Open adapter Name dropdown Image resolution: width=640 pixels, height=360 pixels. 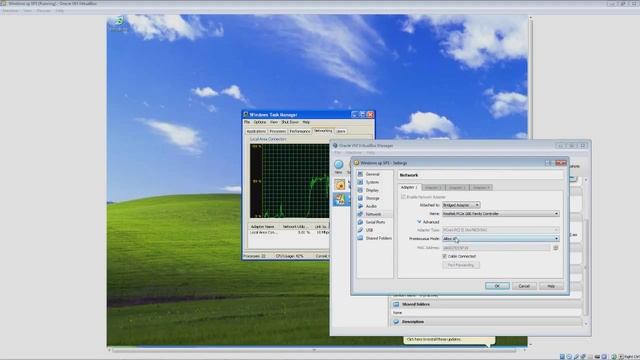(x=501, y=213)
